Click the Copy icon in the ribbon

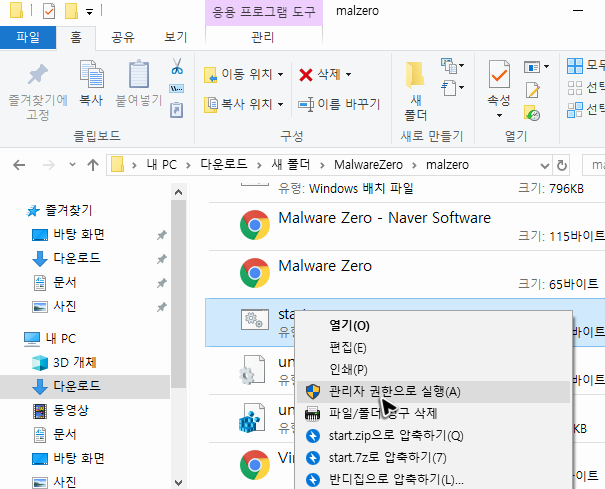pyautogui.click(x=91, y=74)
